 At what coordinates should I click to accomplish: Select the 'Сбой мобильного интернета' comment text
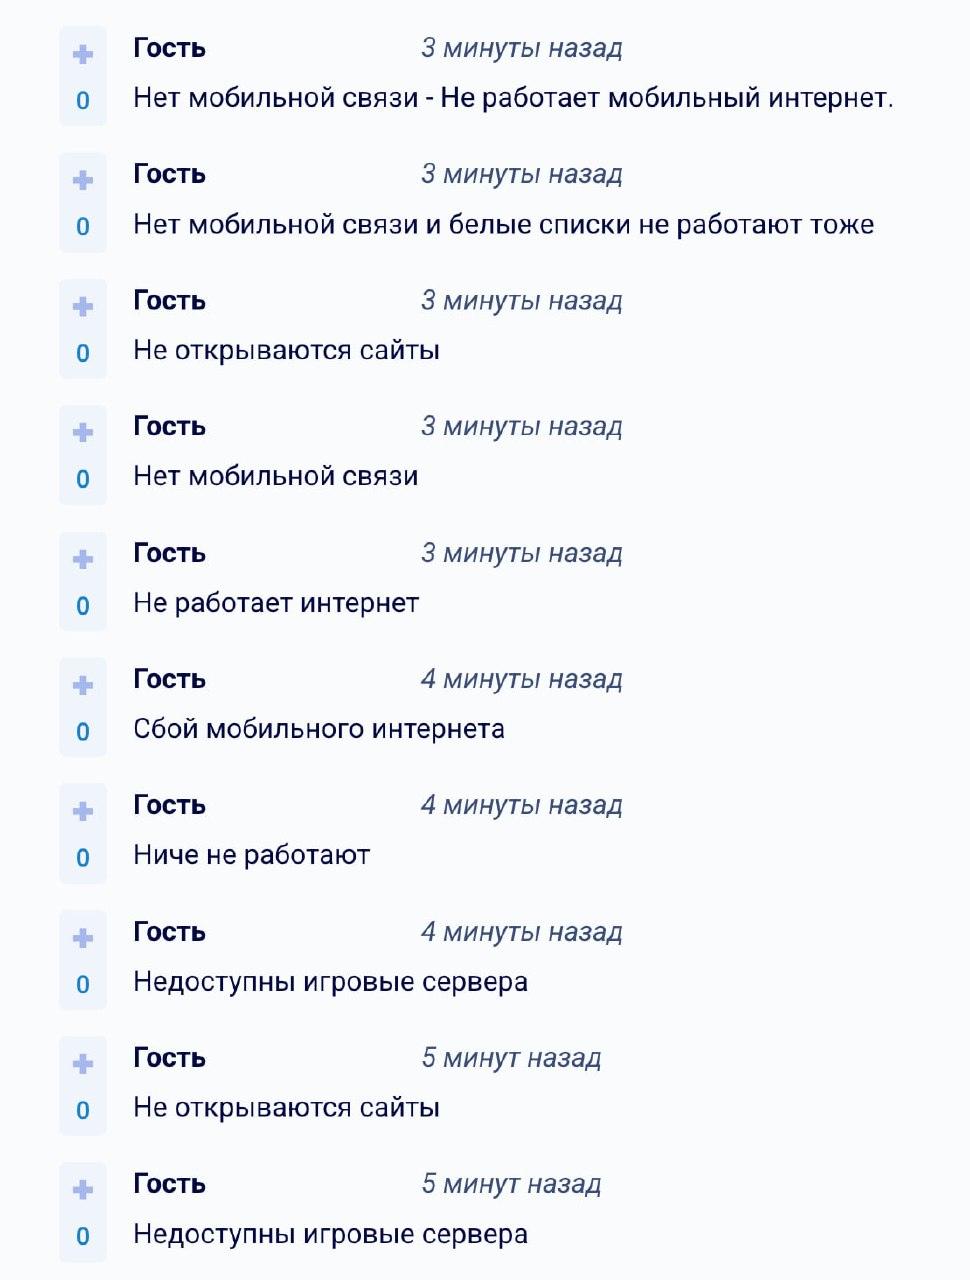pos(320,729)
